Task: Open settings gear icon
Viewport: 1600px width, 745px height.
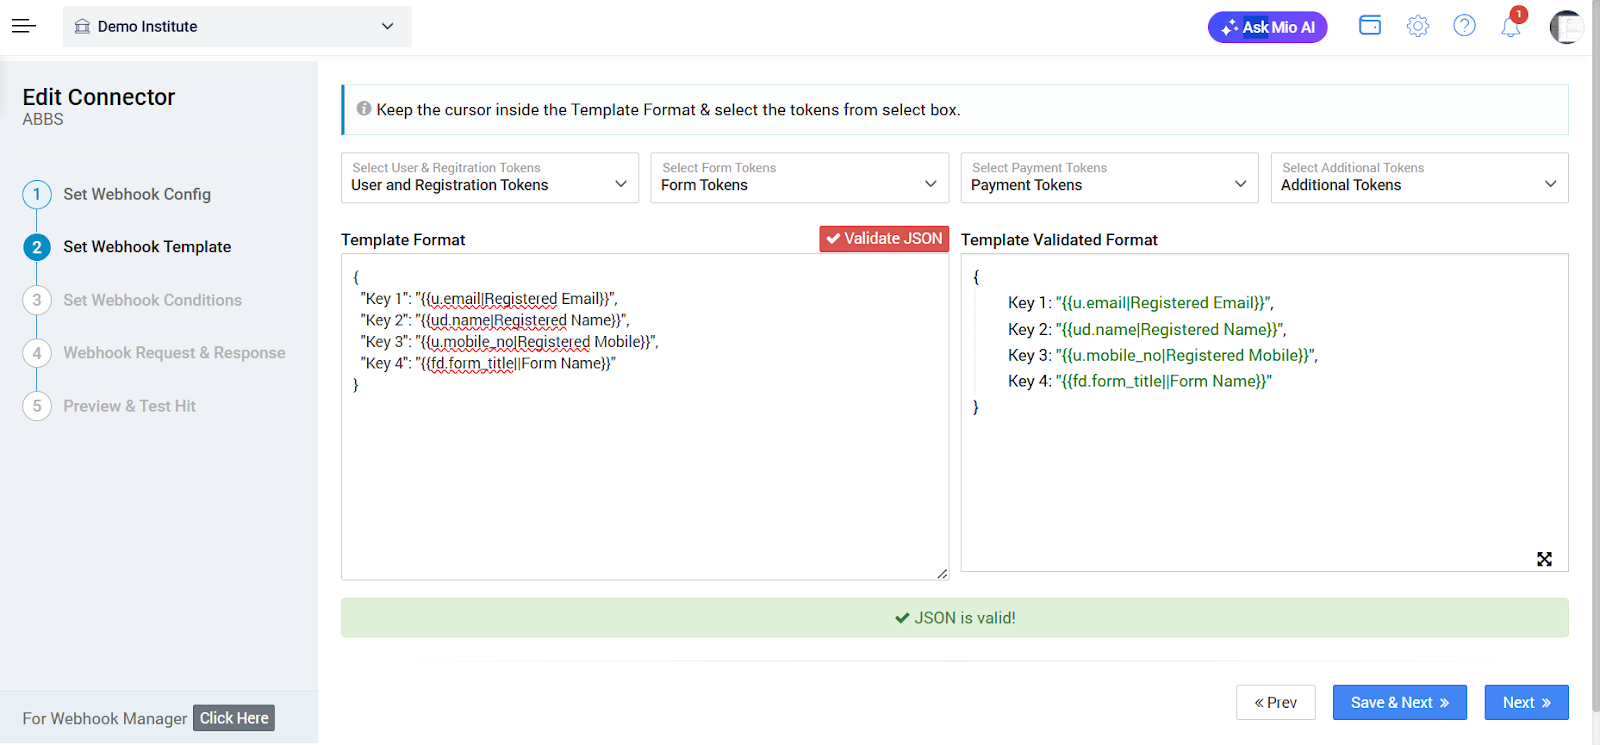Action: coord(1417,26)
